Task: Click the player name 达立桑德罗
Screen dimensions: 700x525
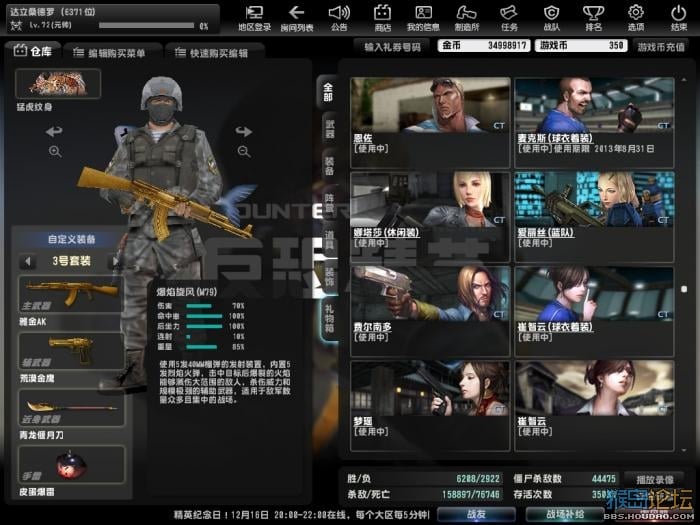Action: (34, 12)
